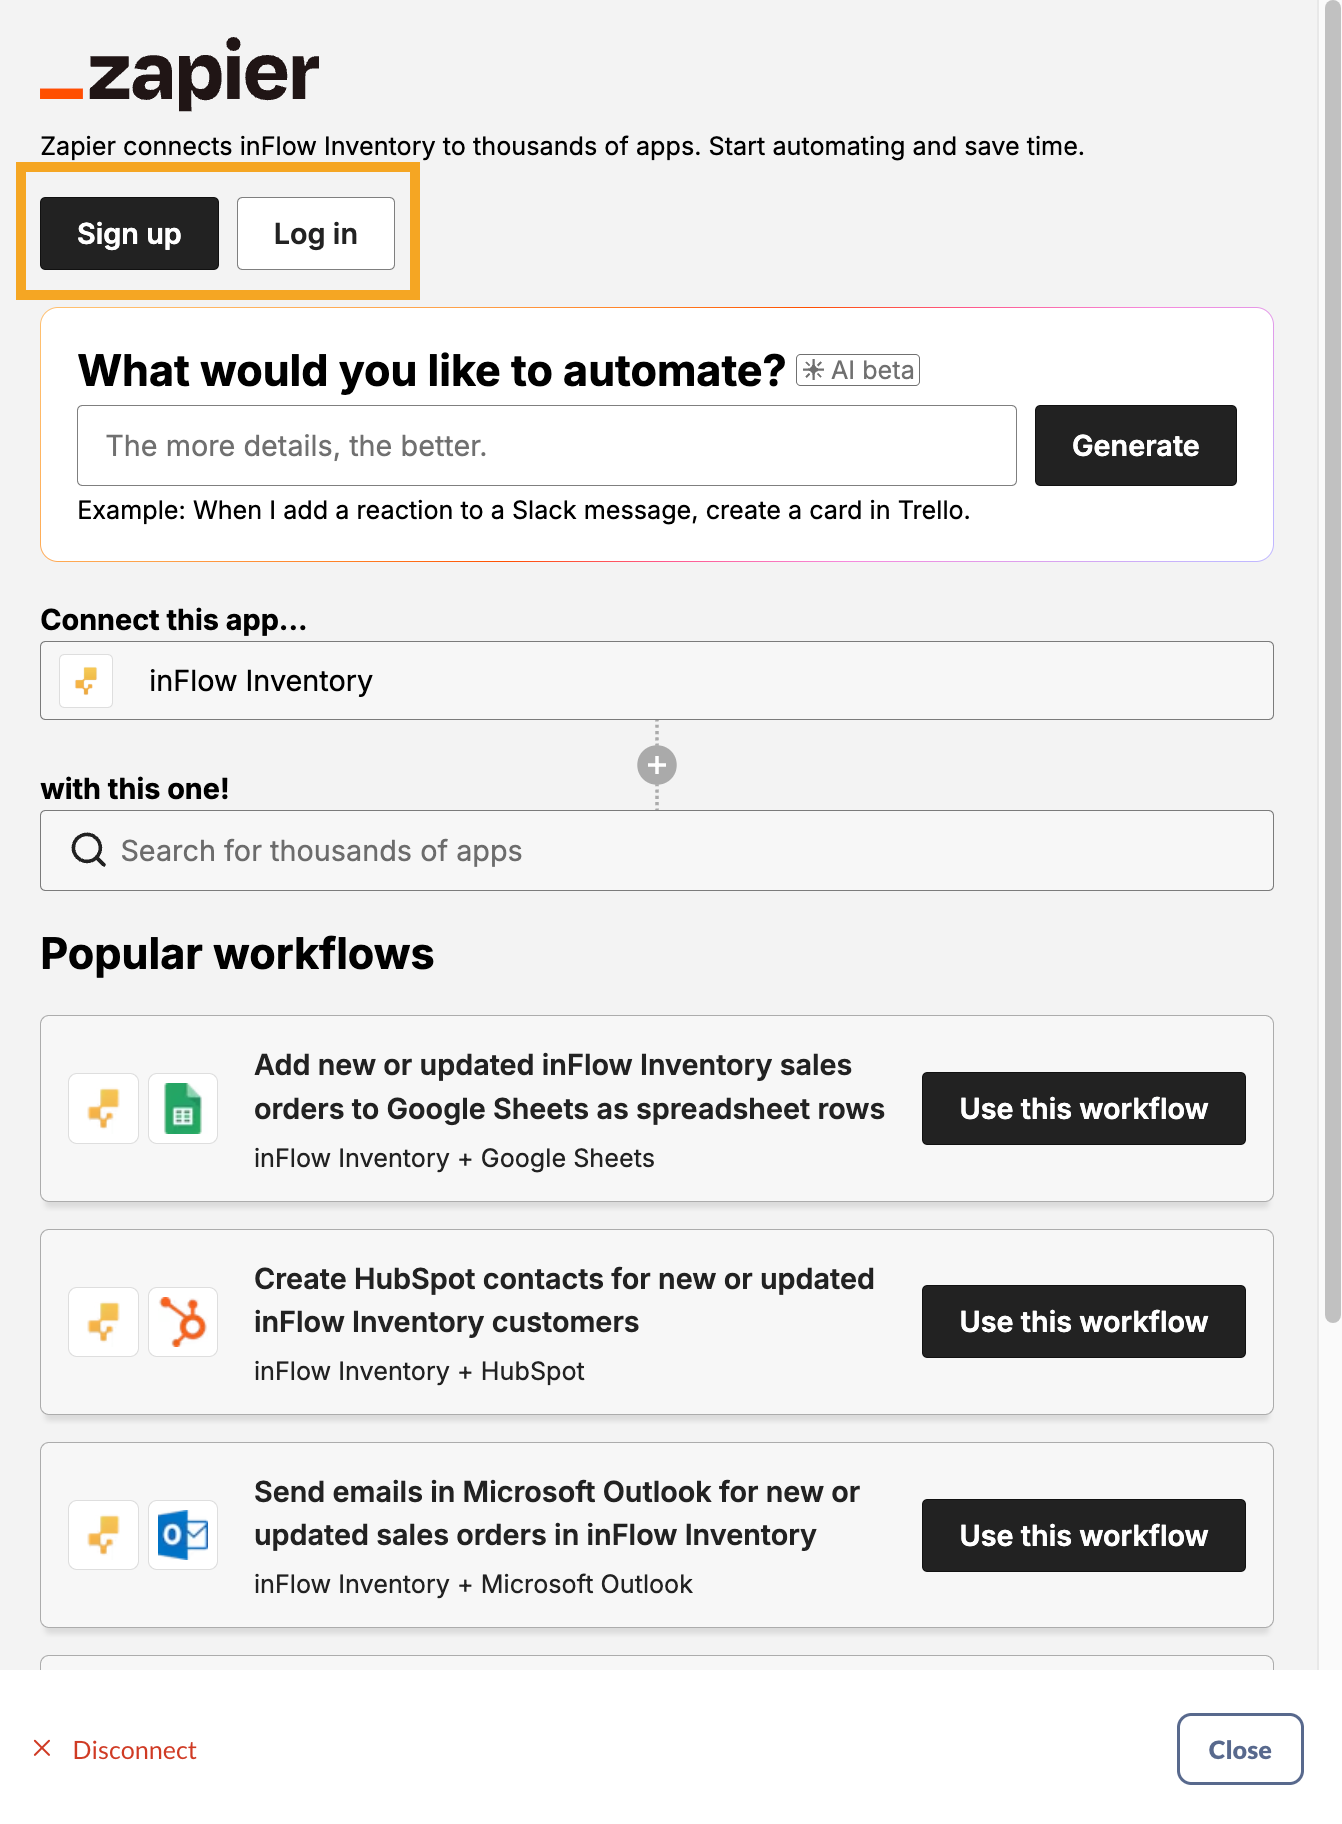The image size is (1342, 1824).
Task: Click the Disconnect link
Action: pyautogui.click(x=134, y=1750)
